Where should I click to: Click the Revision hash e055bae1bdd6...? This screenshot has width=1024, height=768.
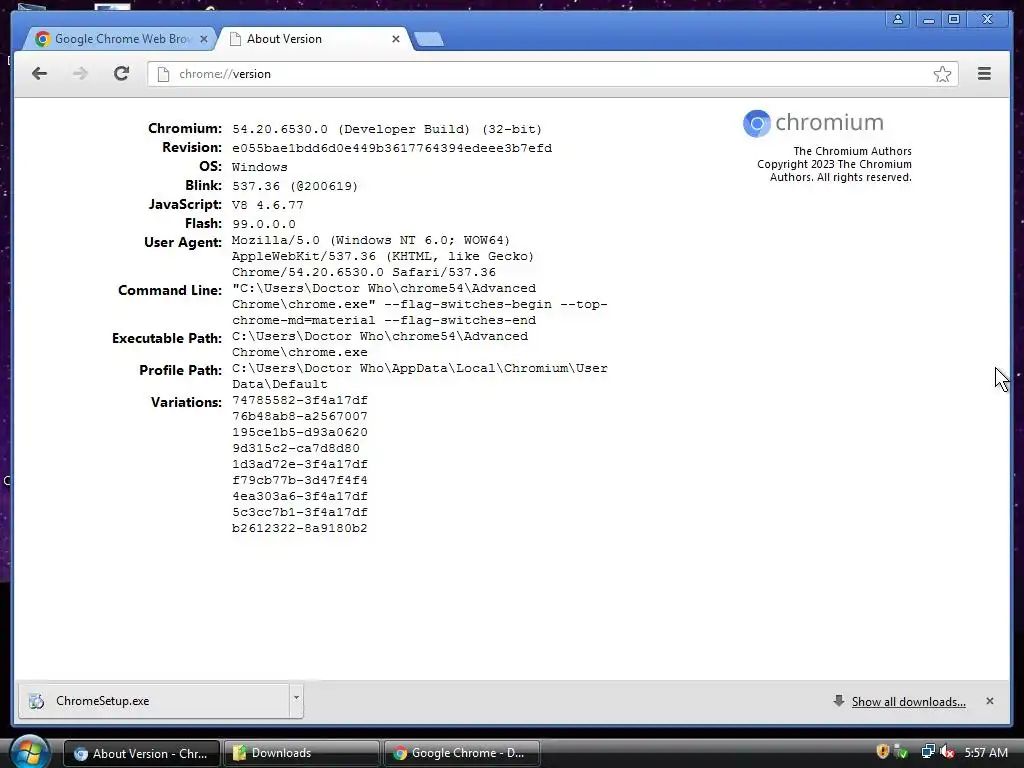392,148
